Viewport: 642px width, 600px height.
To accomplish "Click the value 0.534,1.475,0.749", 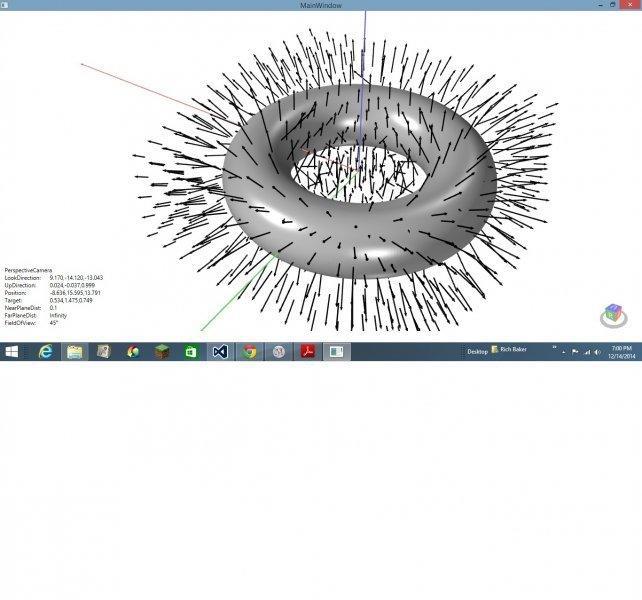I will pos(71,300).
